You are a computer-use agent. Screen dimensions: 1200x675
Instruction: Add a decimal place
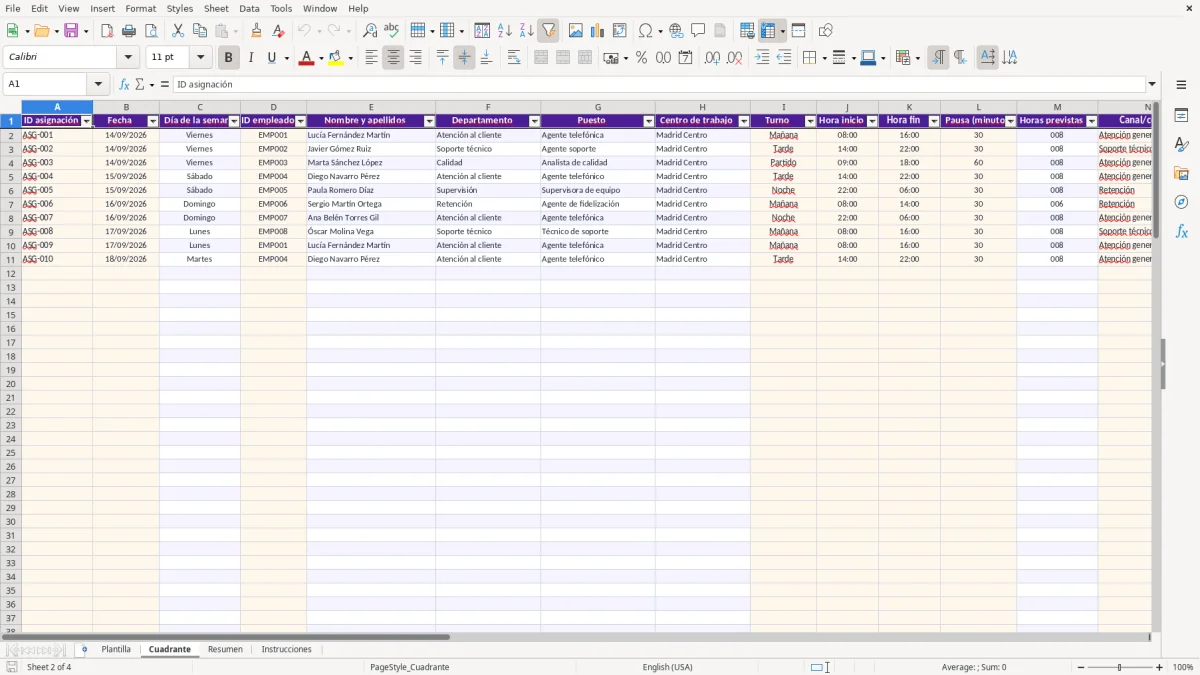point(712,58)
